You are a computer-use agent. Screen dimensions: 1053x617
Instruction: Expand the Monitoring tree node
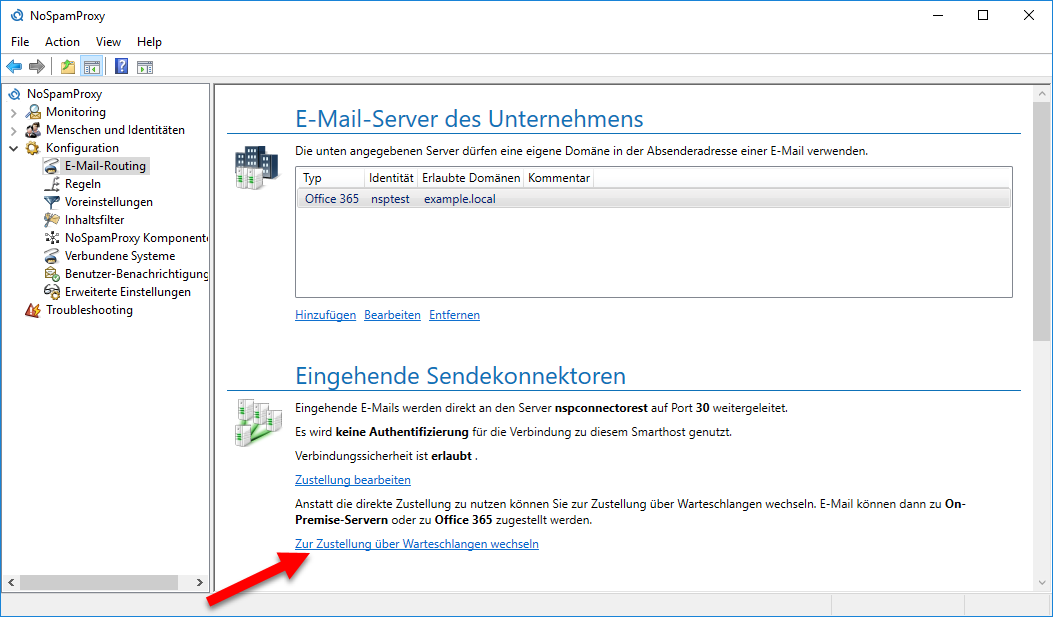[14, 112]
